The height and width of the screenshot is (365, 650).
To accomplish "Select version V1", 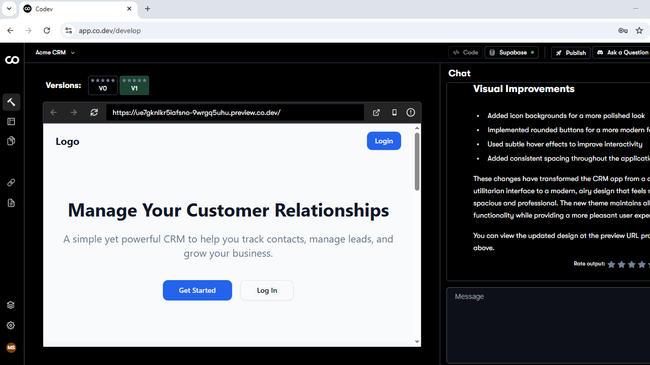I will pyautogui.click(x=134, y=85).
